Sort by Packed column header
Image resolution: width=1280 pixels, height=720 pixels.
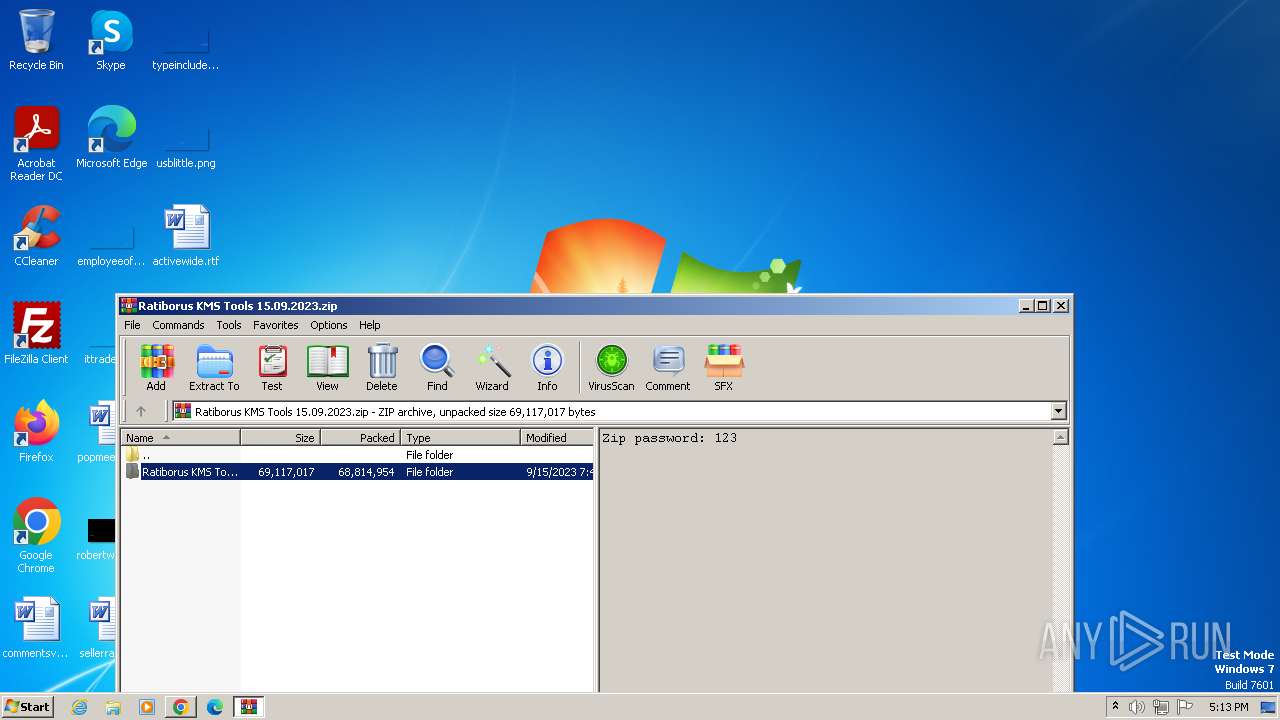click(x=361, y=437)
